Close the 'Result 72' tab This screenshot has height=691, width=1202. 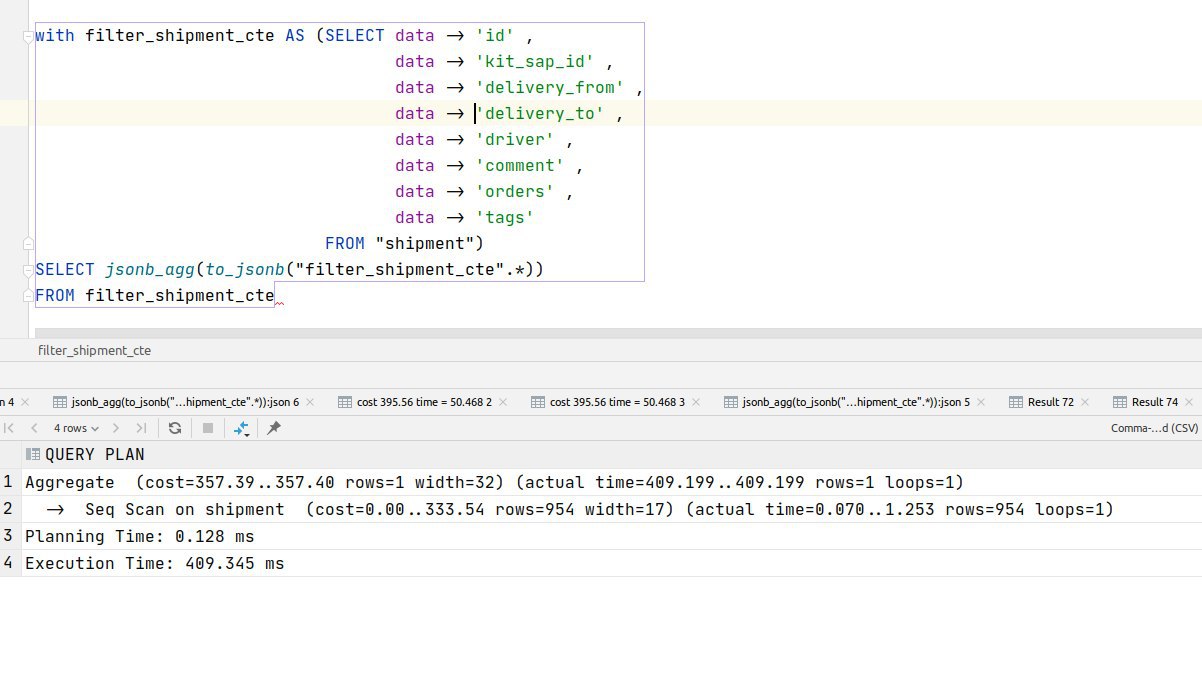point(1088,402)
